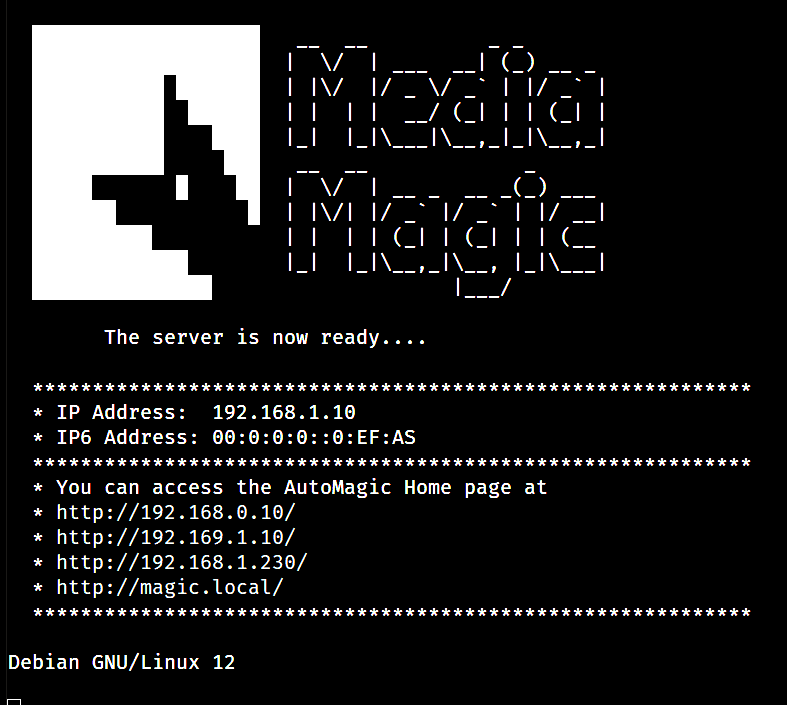Click the wolf's eye in the logo
Screen dimensions: 787x705
pyautogui.click(x=182, y=187)
